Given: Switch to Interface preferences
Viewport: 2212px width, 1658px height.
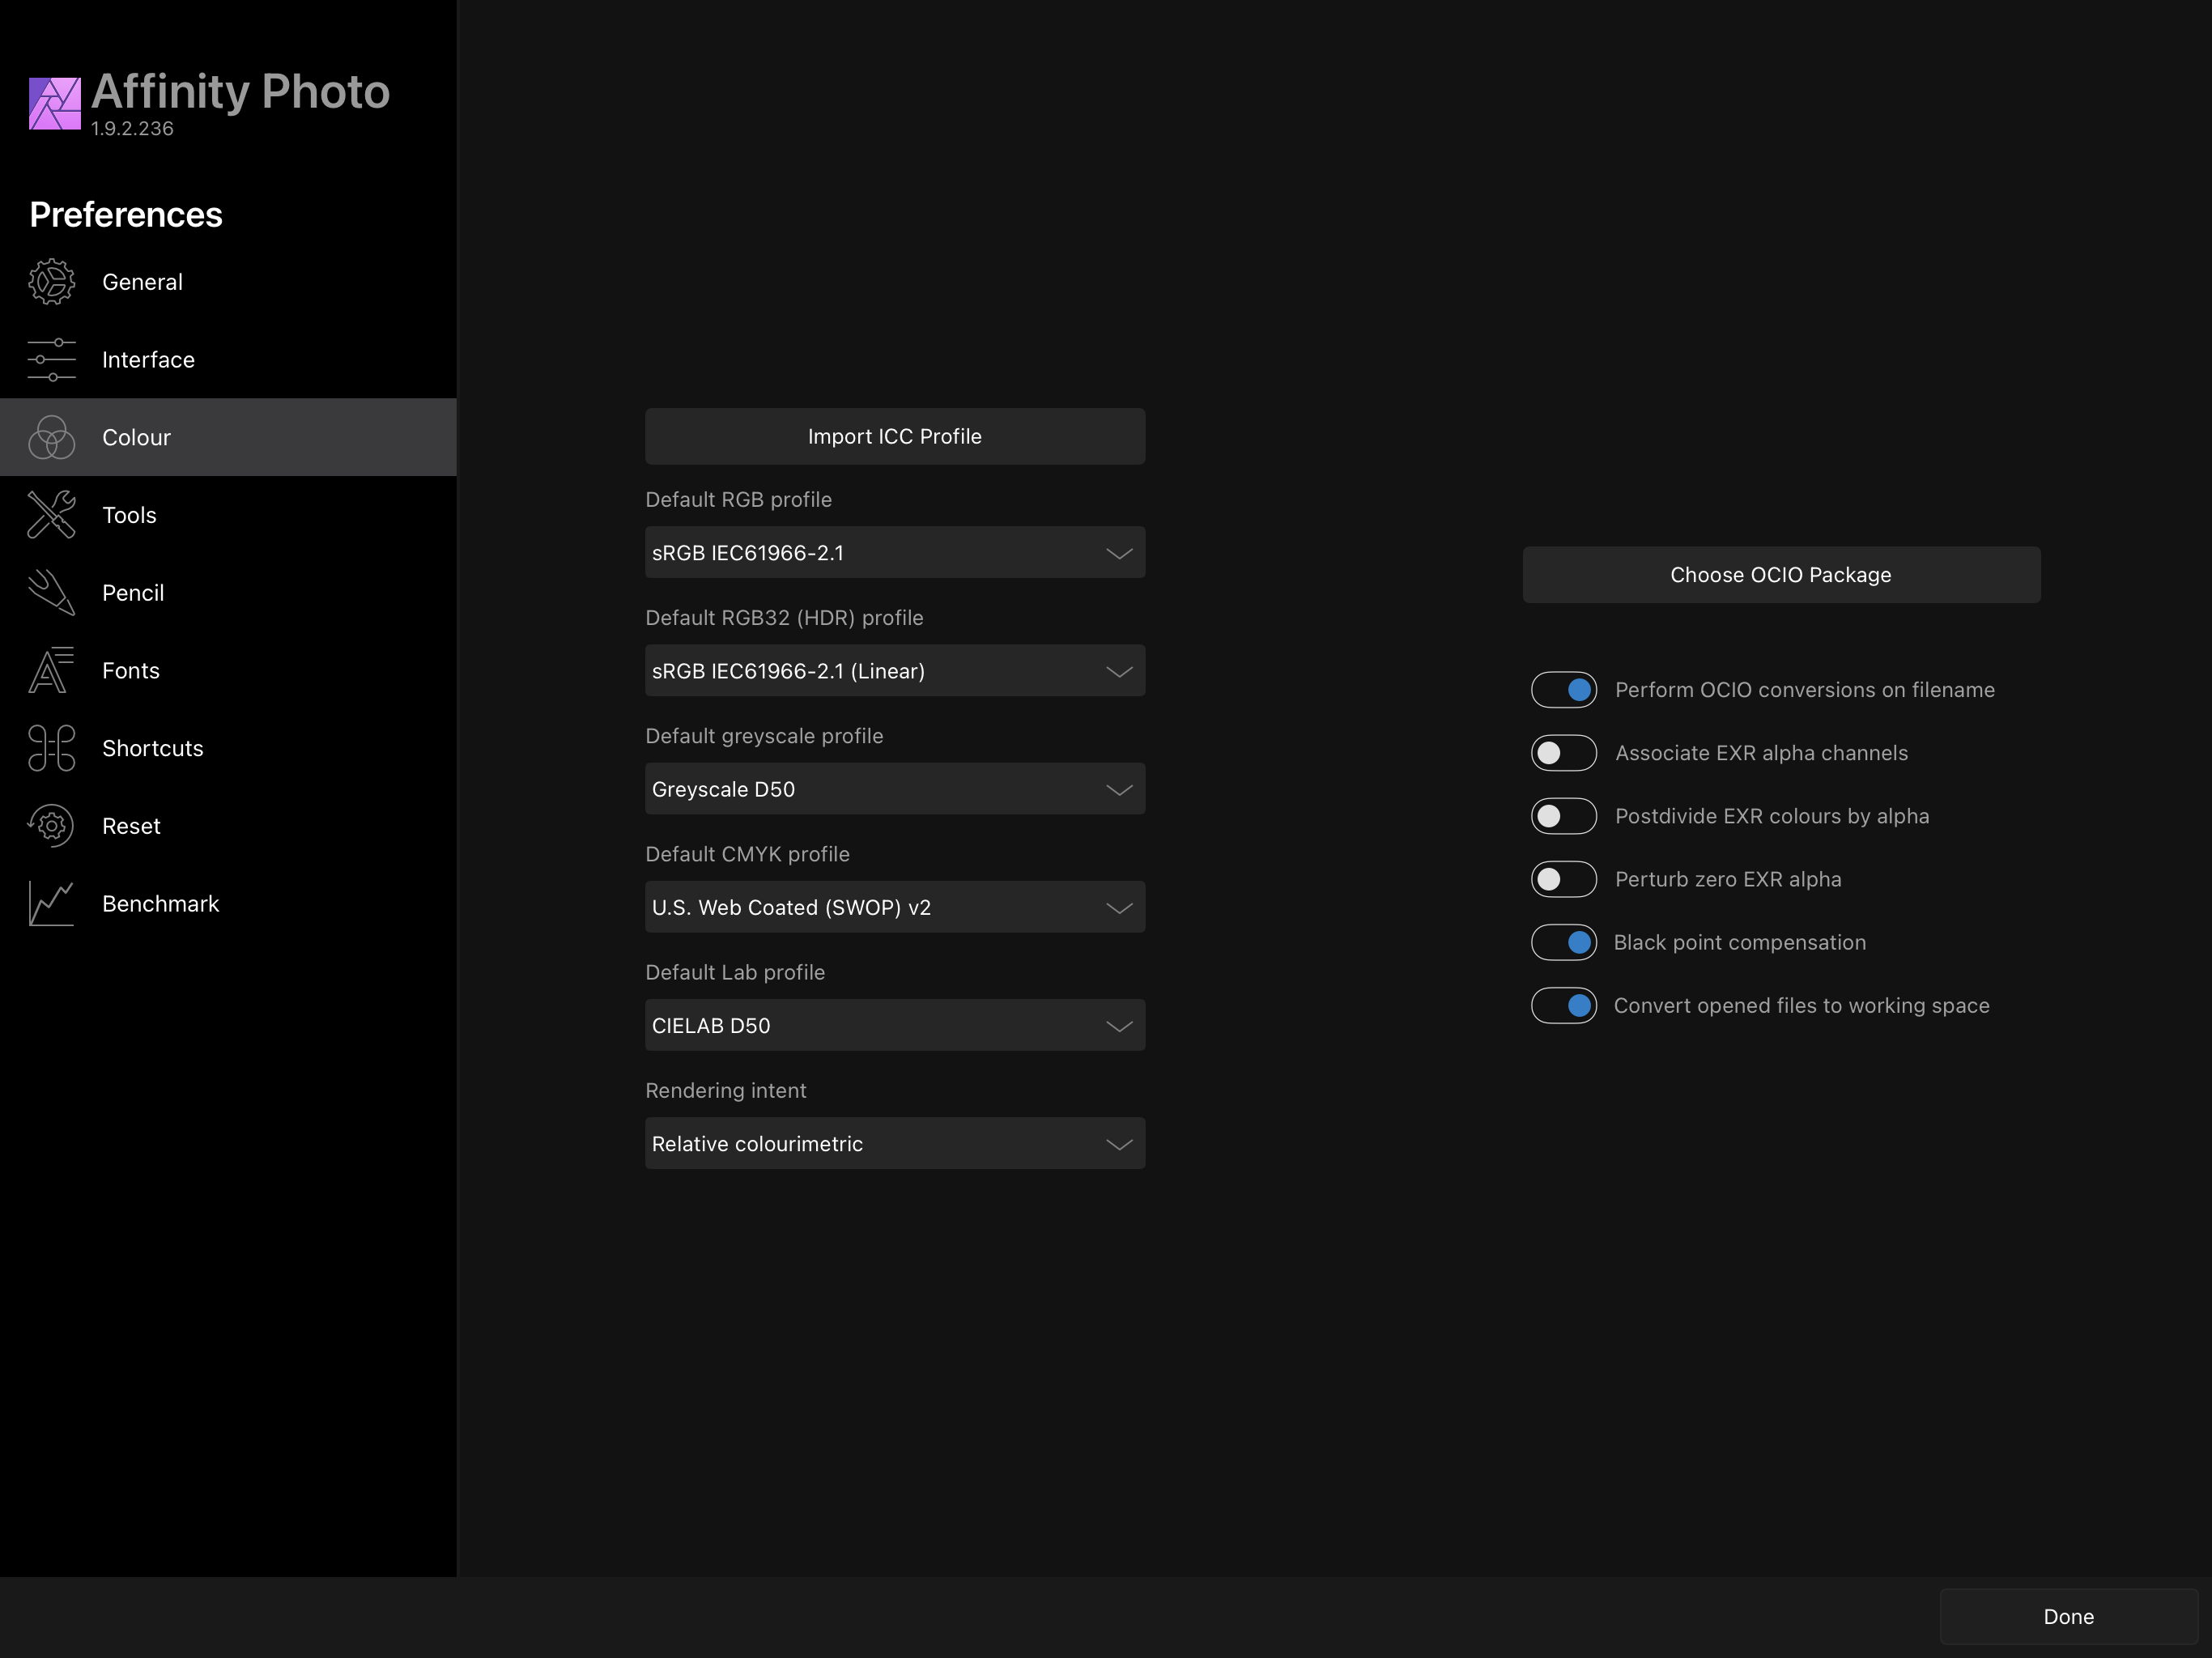Looking at the screenshot, I should point(228,360).
